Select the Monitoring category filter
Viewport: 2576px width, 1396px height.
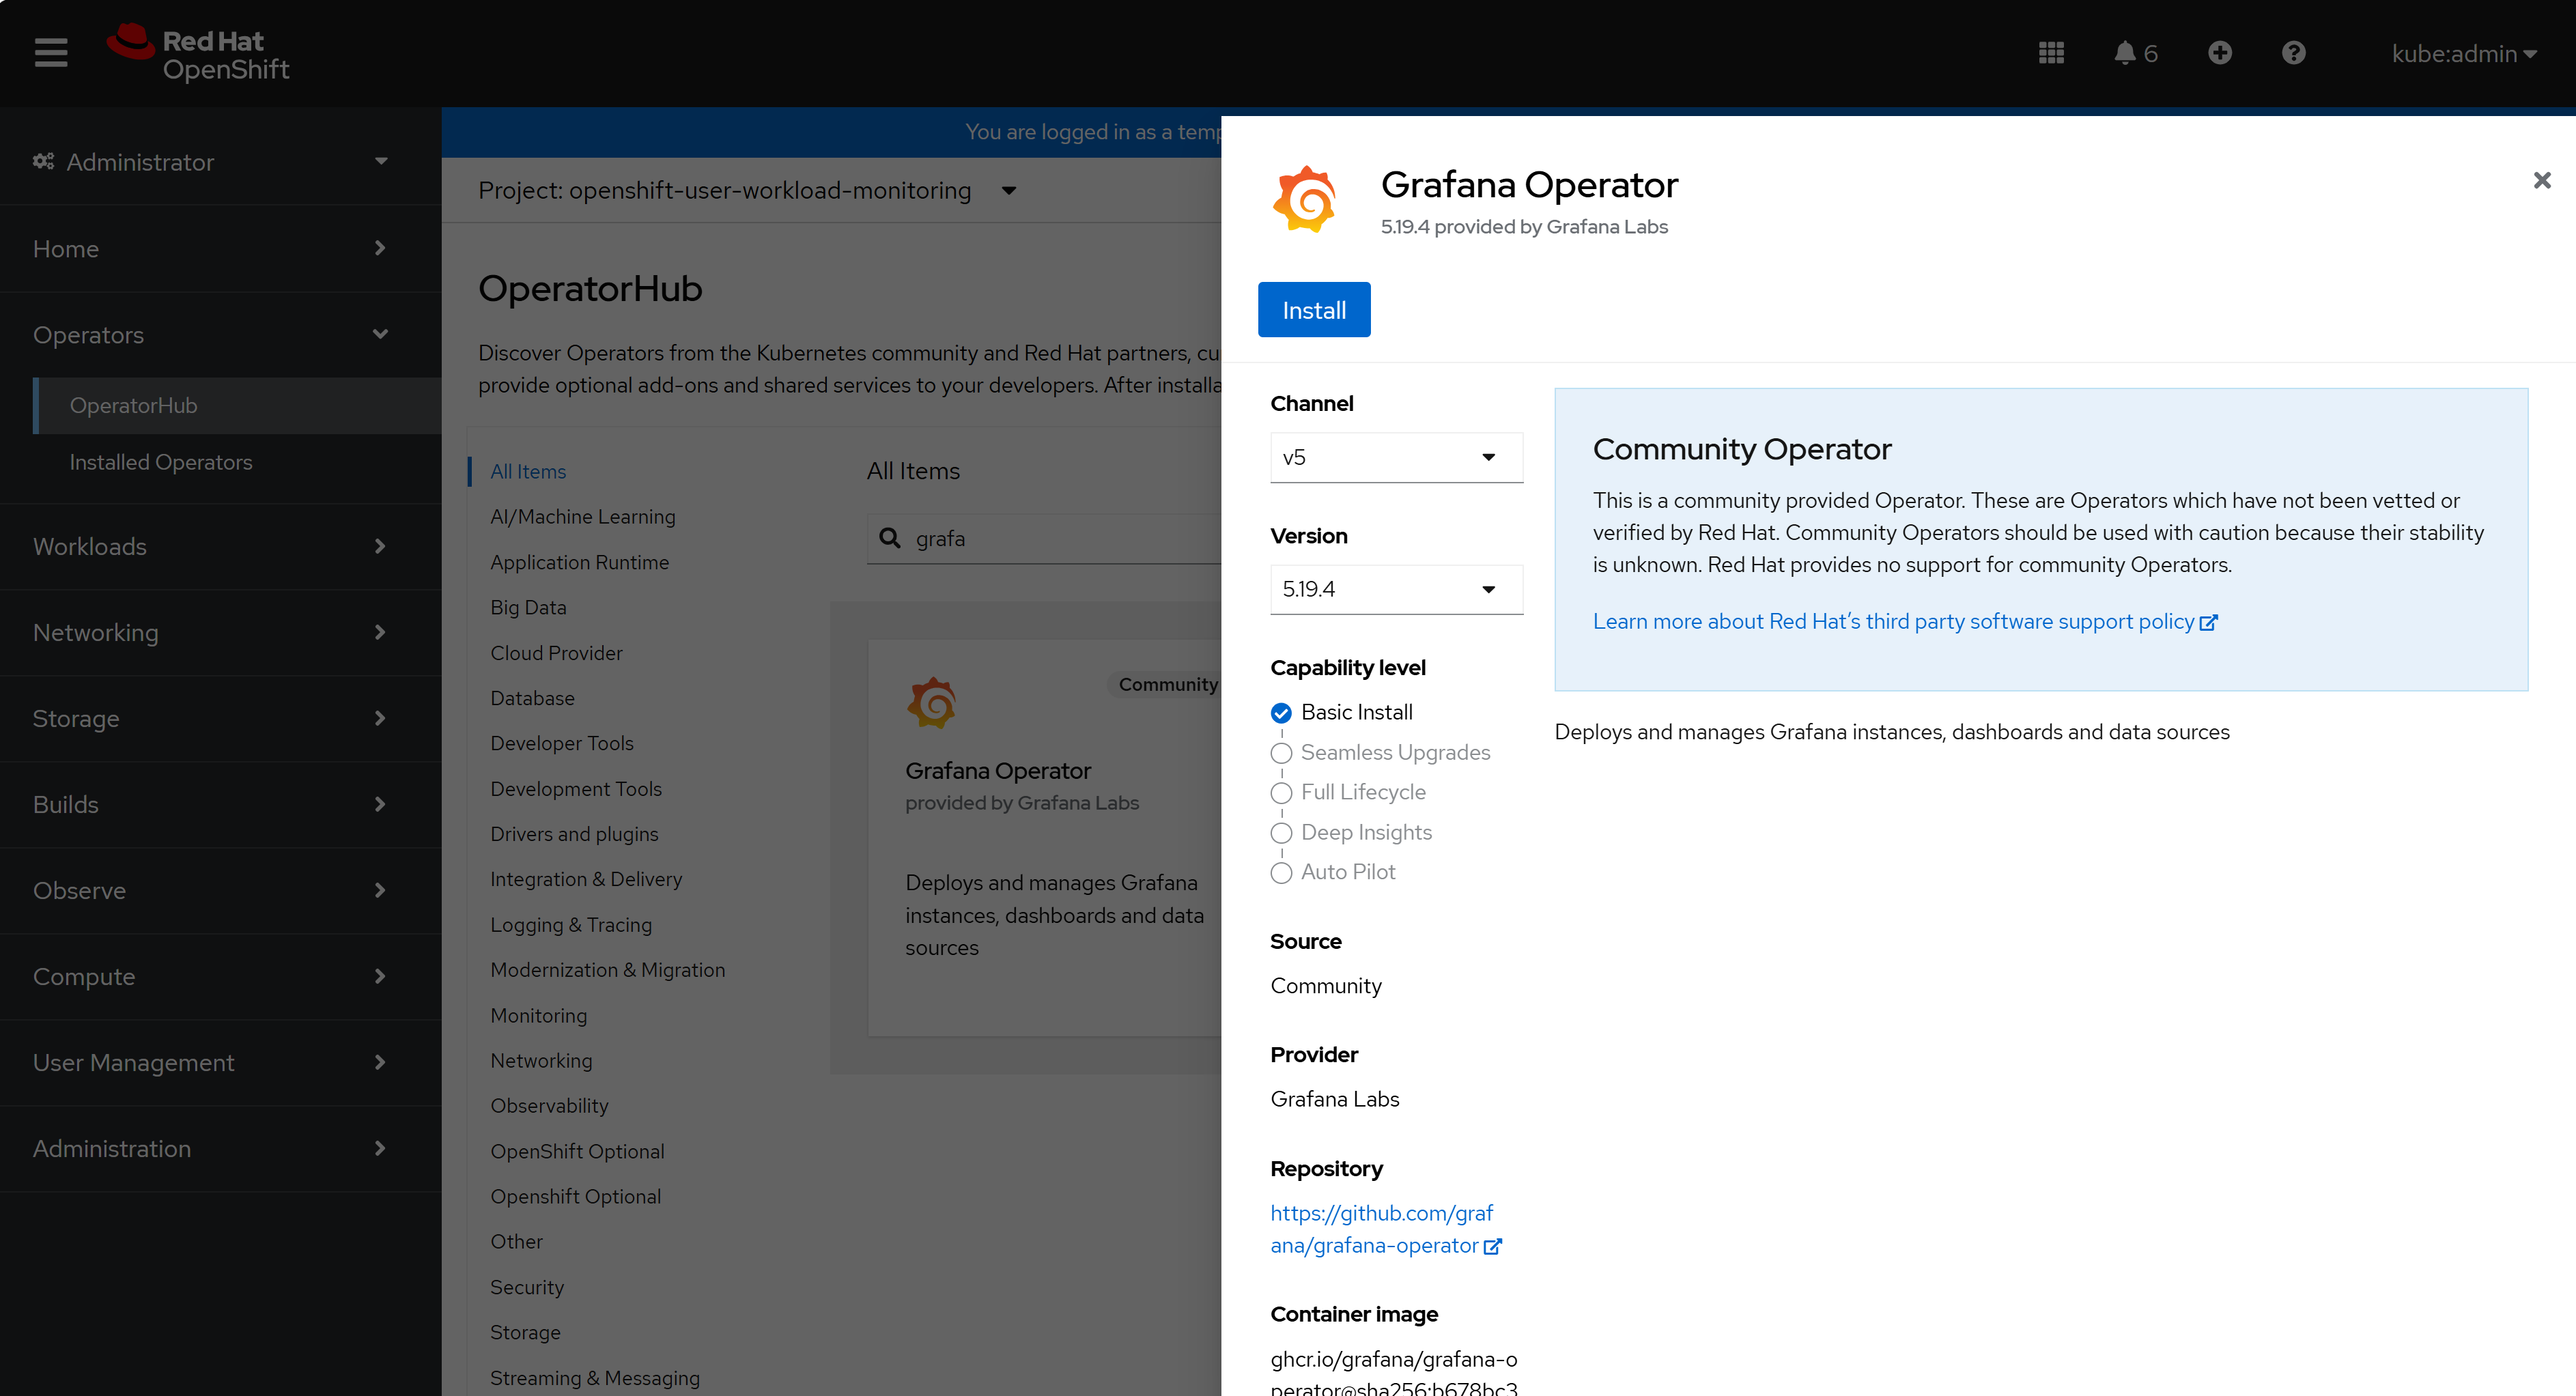coord(539,1016)
